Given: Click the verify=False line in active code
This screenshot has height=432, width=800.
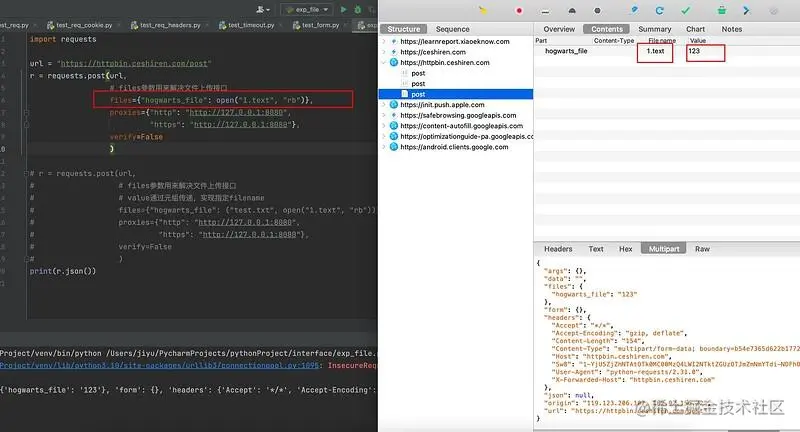Looking at the screenshot, I should 136,137.
